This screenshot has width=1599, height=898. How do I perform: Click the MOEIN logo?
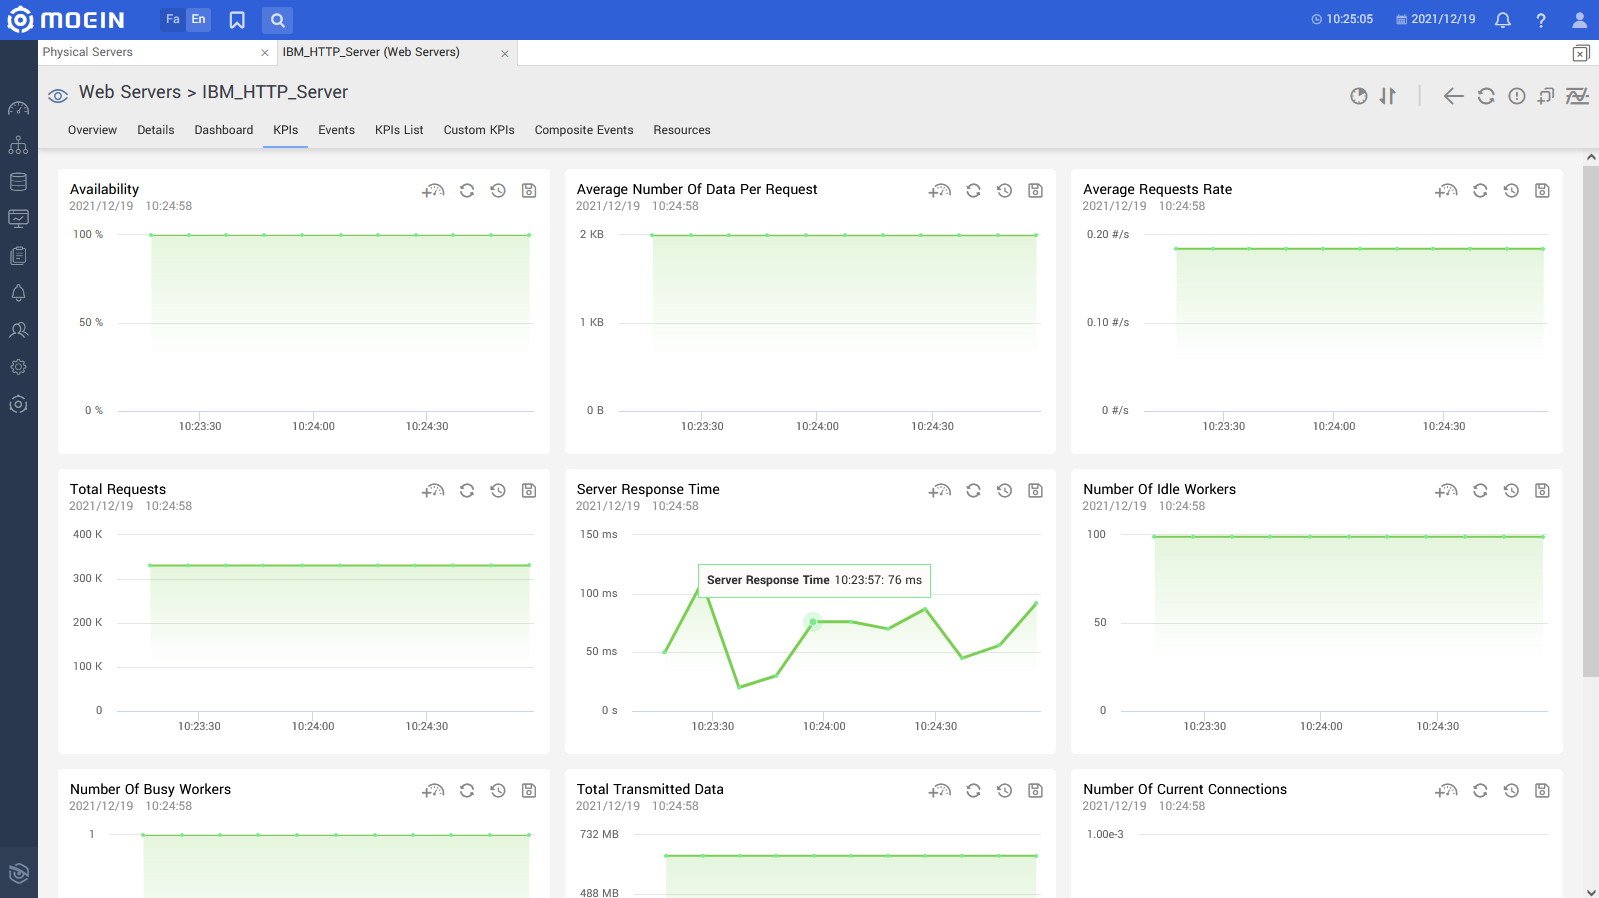(x=67, y=20)
